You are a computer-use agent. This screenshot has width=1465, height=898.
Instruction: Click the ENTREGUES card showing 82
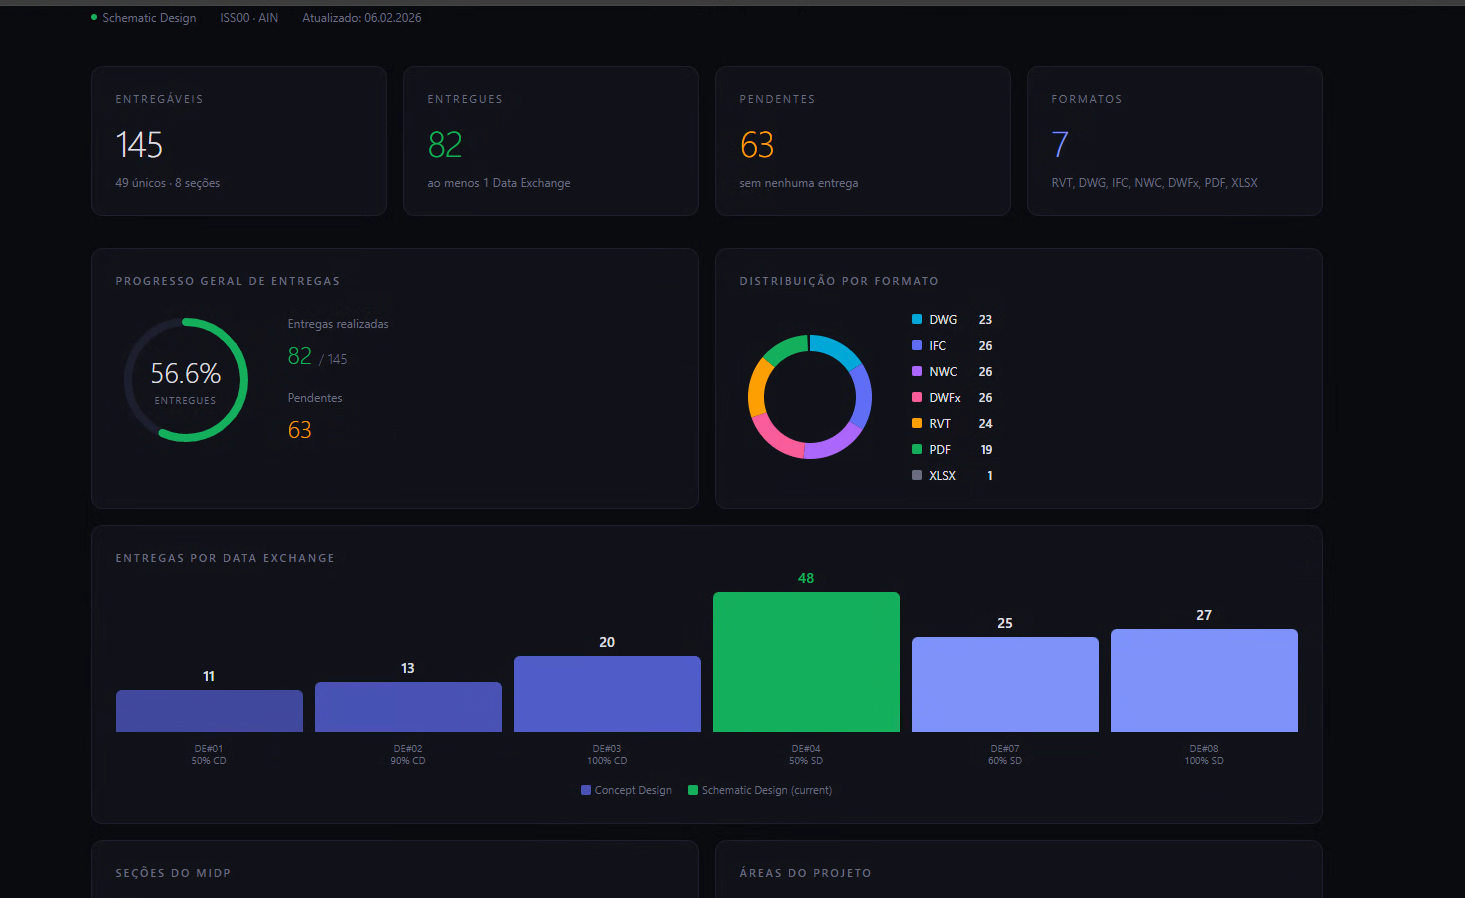(x=550, y=140)
